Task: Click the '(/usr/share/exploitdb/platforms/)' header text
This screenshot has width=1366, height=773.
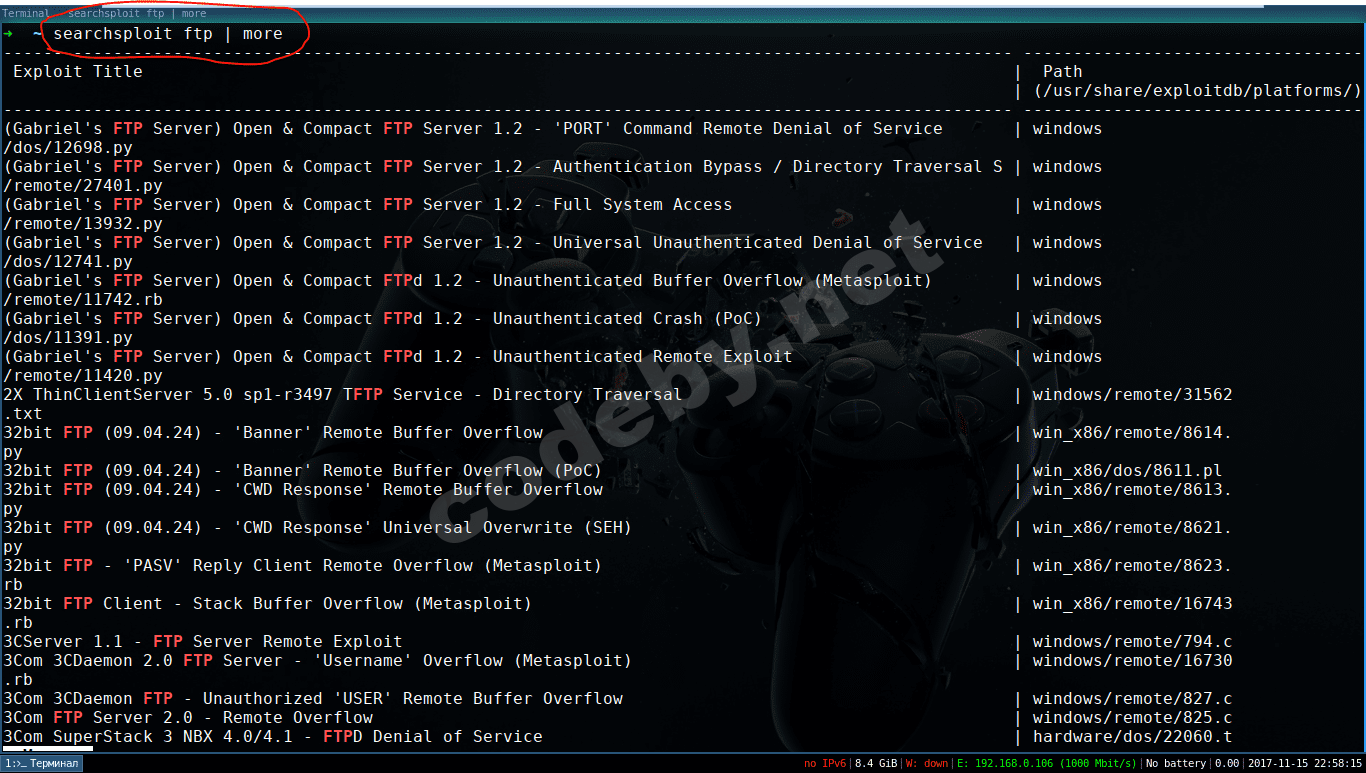Action: (1198, 91)
